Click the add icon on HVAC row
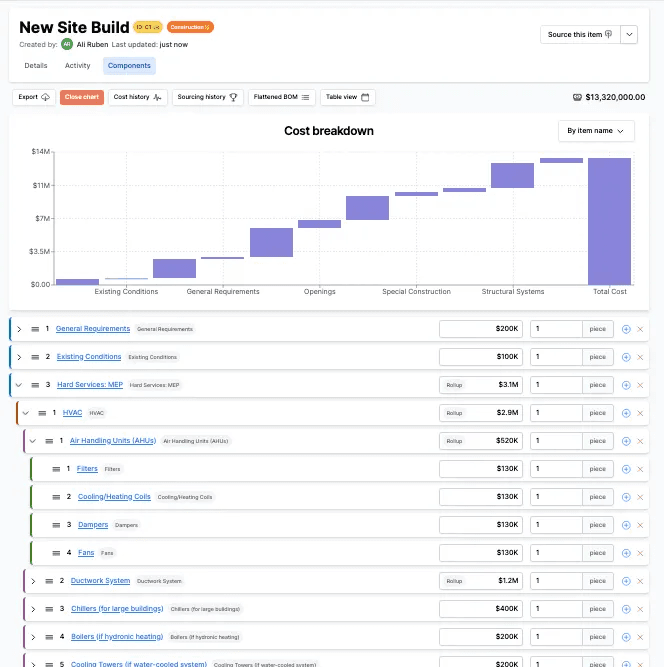The height and width of the screenshot is (667, 664). (626, 413)
